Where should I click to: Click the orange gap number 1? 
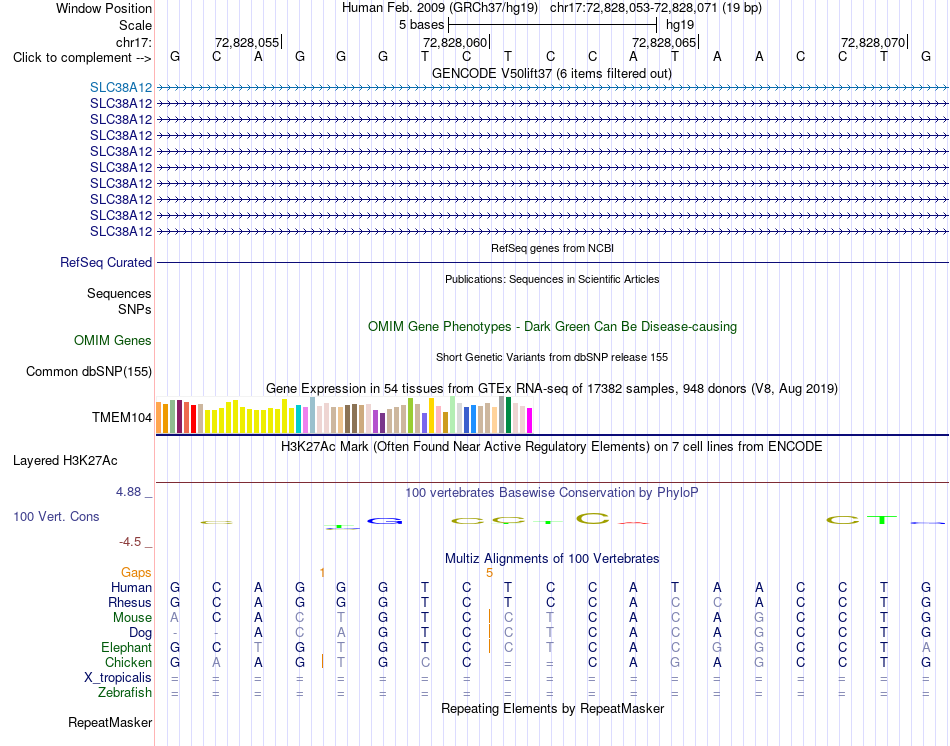[322, 573]
